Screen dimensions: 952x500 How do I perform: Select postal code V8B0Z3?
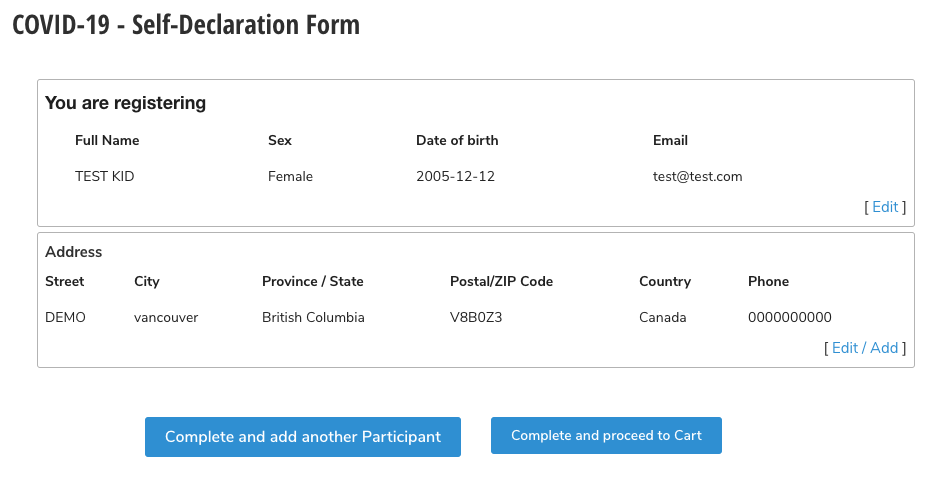[x=476, y=318]
